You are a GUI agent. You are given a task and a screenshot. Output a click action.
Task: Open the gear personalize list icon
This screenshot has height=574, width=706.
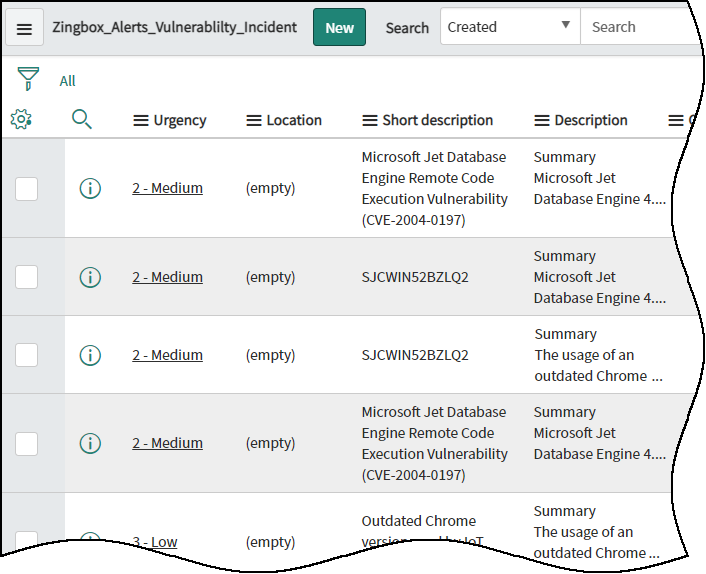coord(21,120)
